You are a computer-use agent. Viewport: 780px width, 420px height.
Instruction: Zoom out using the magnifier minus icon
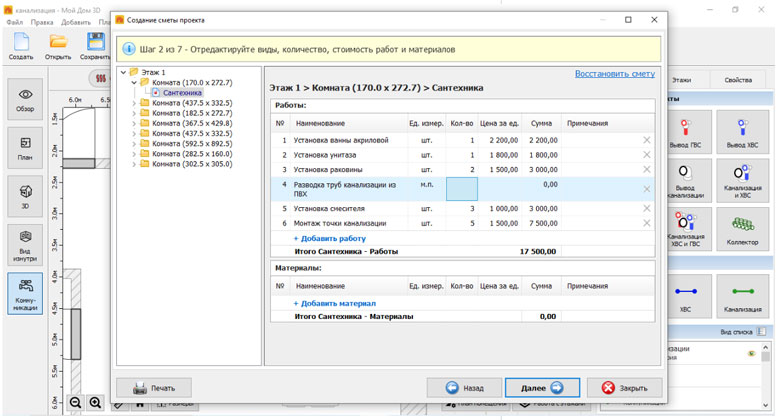(75, 402)
